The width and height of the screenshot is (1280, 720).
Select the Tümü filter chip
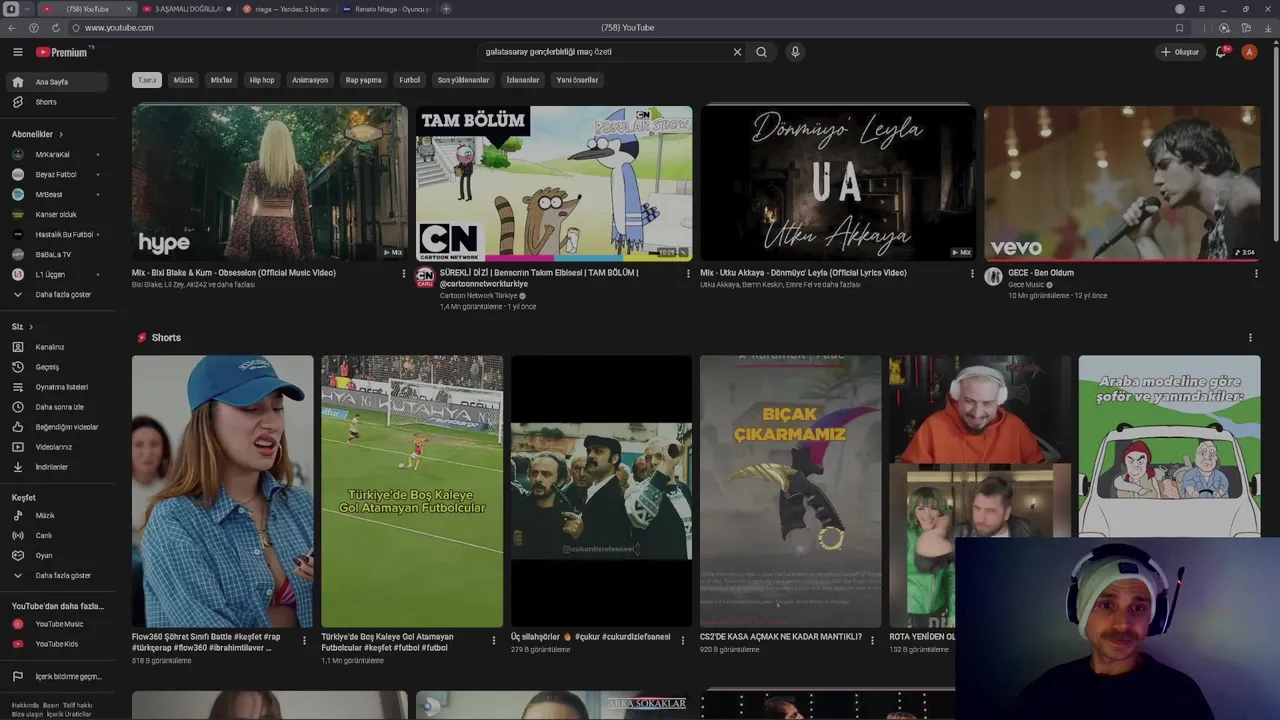(x=147, y=80)
